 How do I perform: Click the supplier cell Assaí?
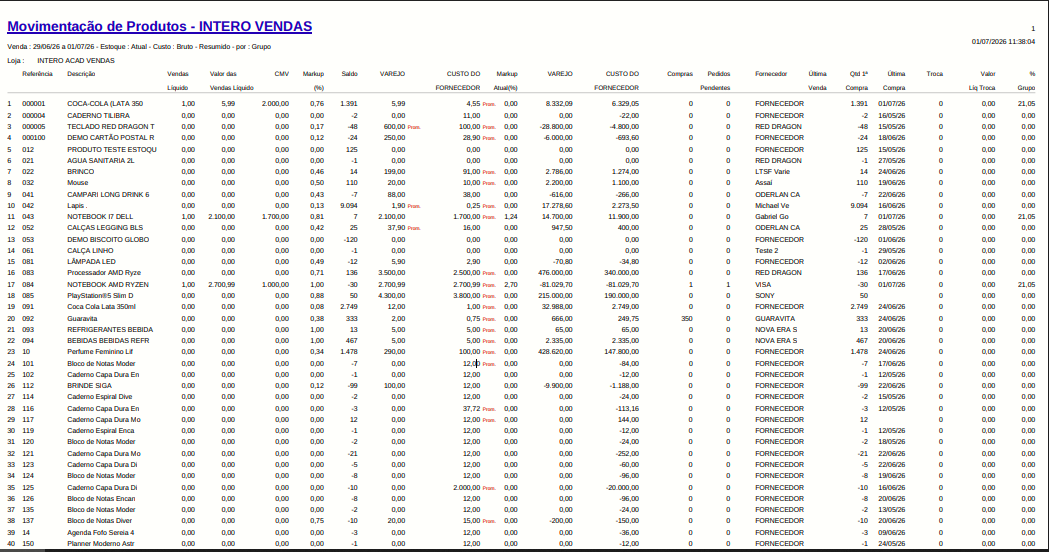point(764,183)
